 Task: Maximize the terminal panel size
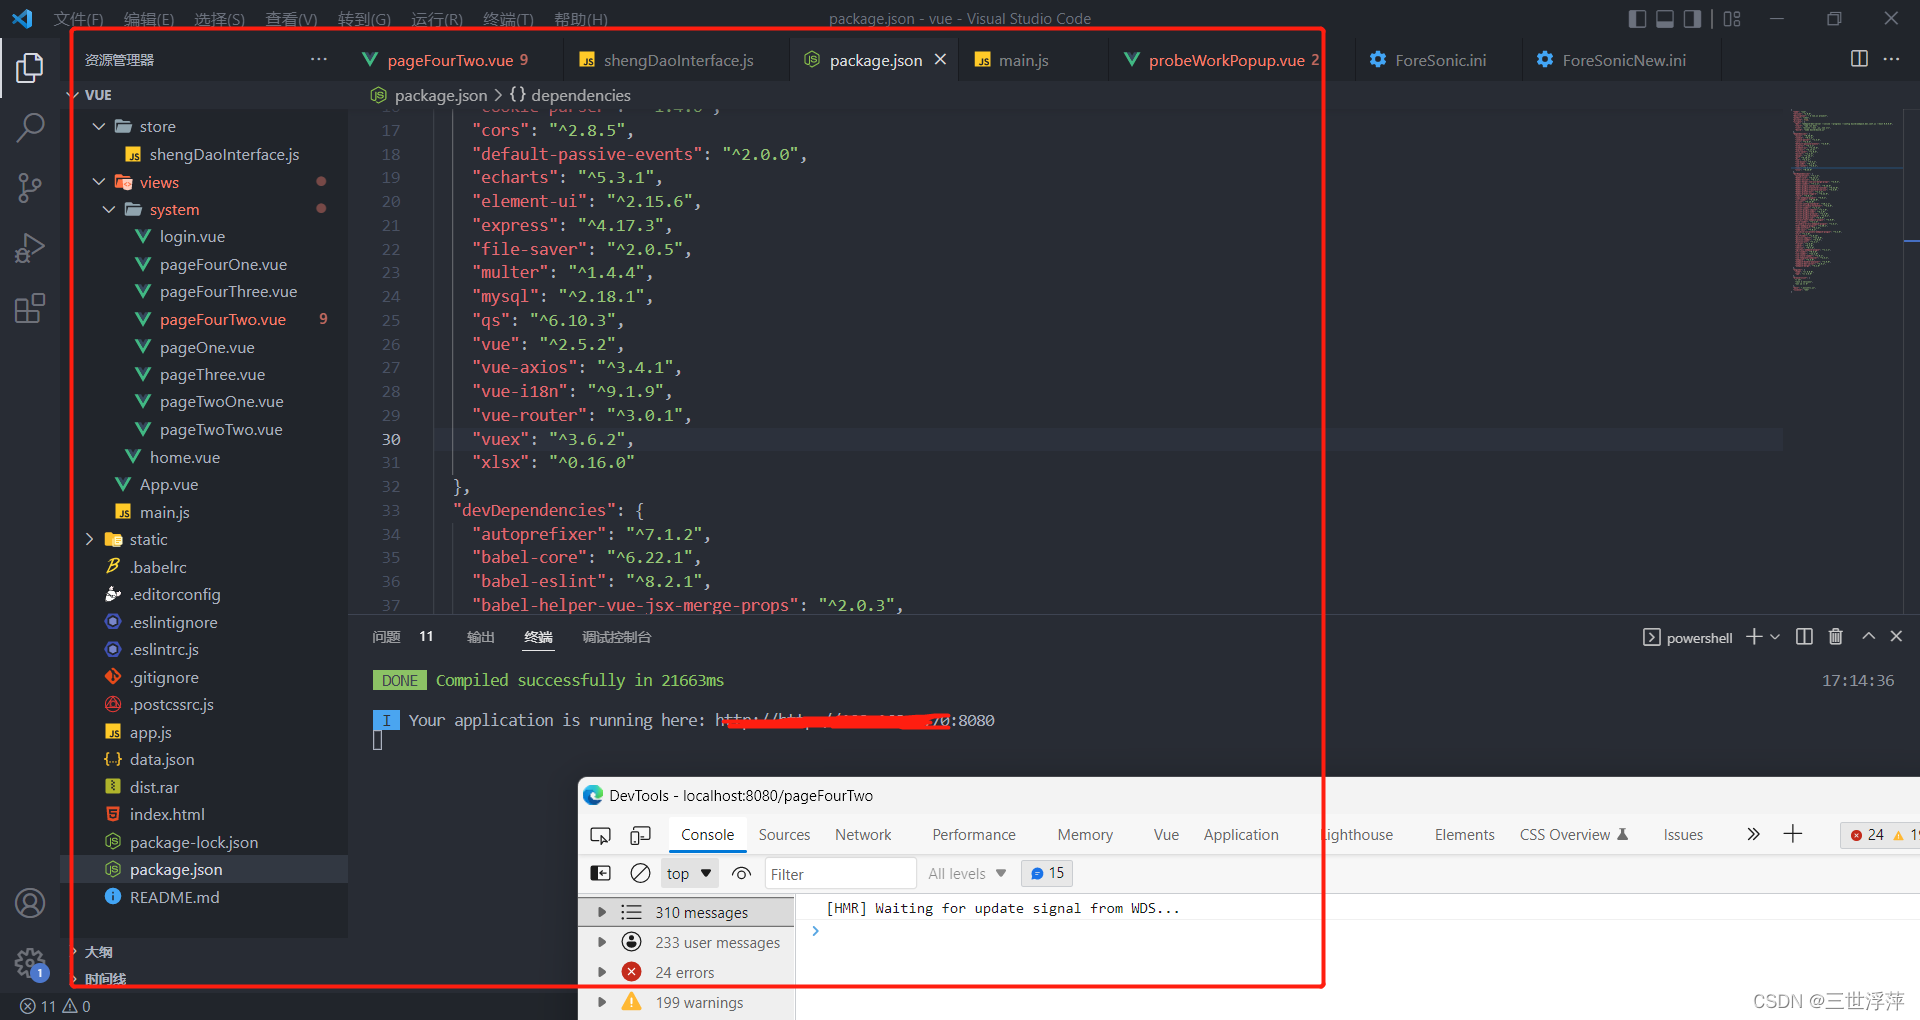[x=1868, y=636]
